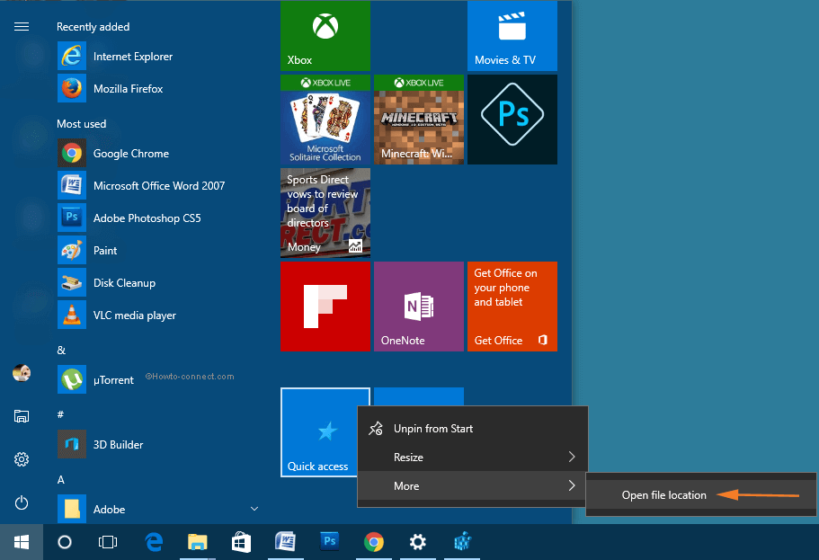Open 3D Builder app
The image size is (819, 560).
point(157,445)
